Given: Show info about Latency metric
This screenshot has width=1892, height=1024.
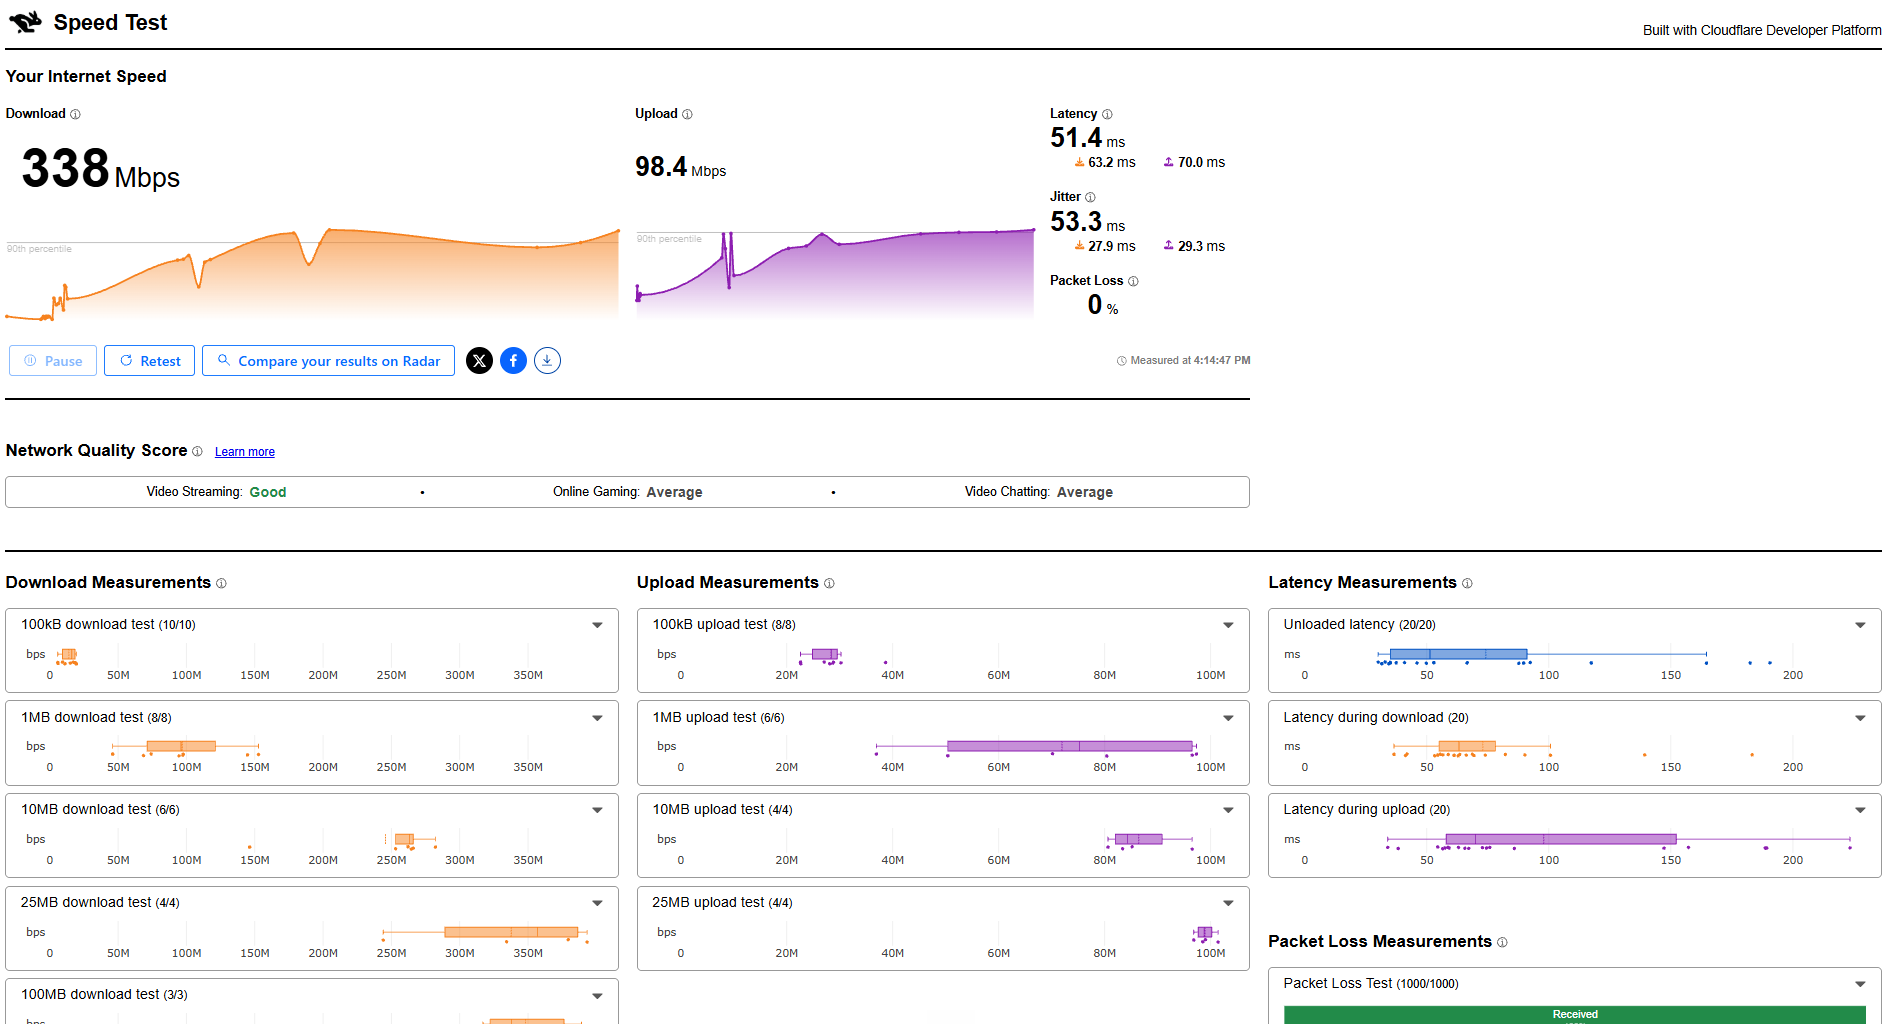Looking at the screenshot, I should [1107, 114].
